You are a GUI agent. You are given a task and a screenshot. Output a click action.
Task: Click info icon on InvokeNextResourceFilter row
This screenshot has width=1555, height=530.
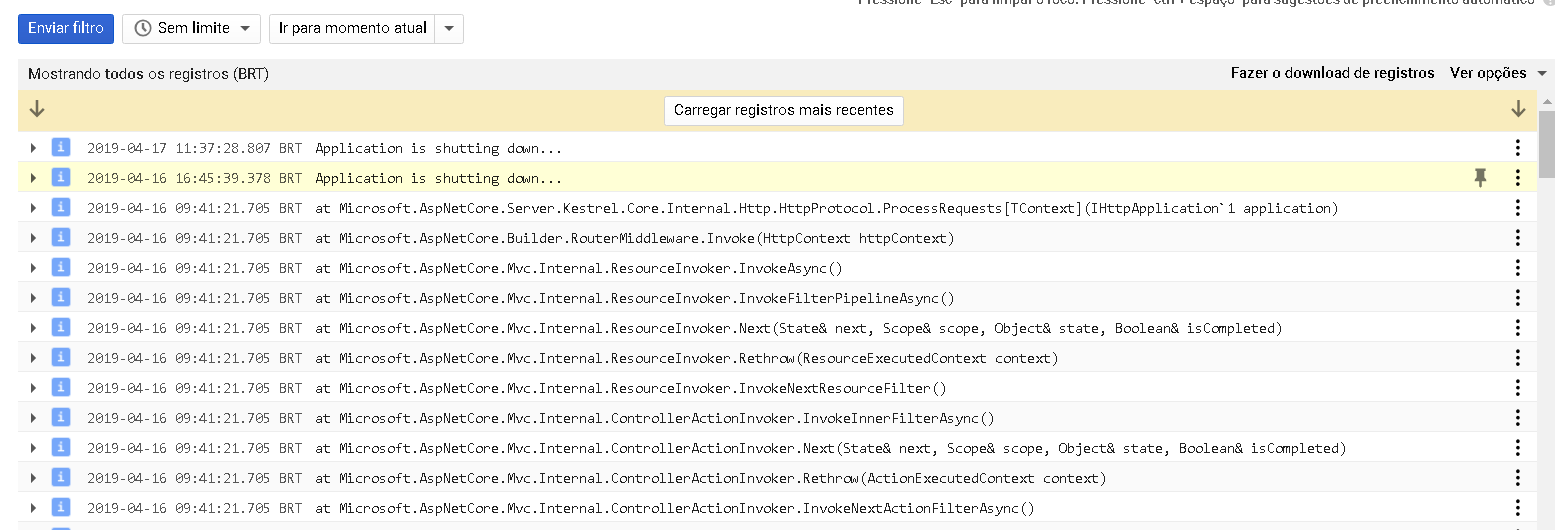click(61, 387)
